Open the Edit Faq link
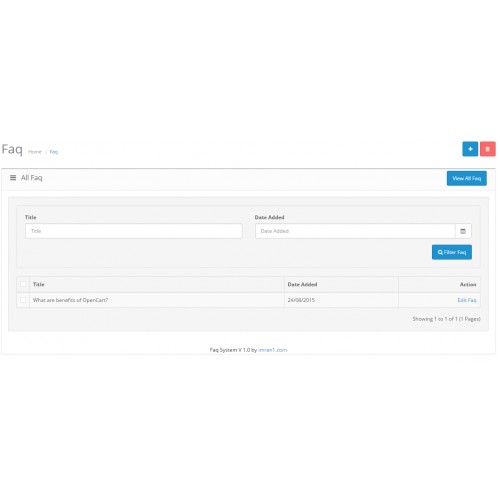Image resolution: width=500 pixels, height=500 pixels. click(467, 300)
